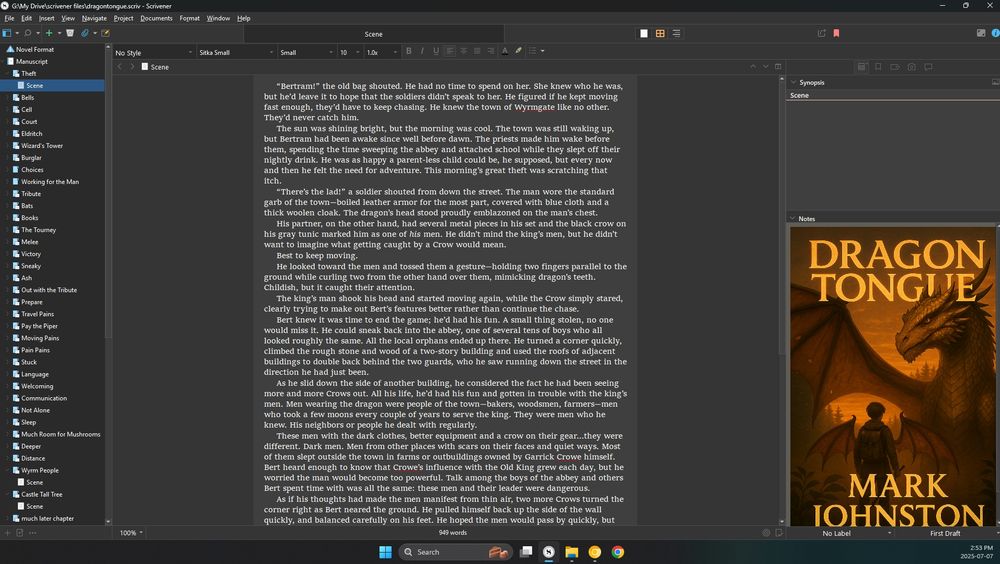
Task: Click the red Bookmark toolbar icon
Action: [x=836, y=33]
